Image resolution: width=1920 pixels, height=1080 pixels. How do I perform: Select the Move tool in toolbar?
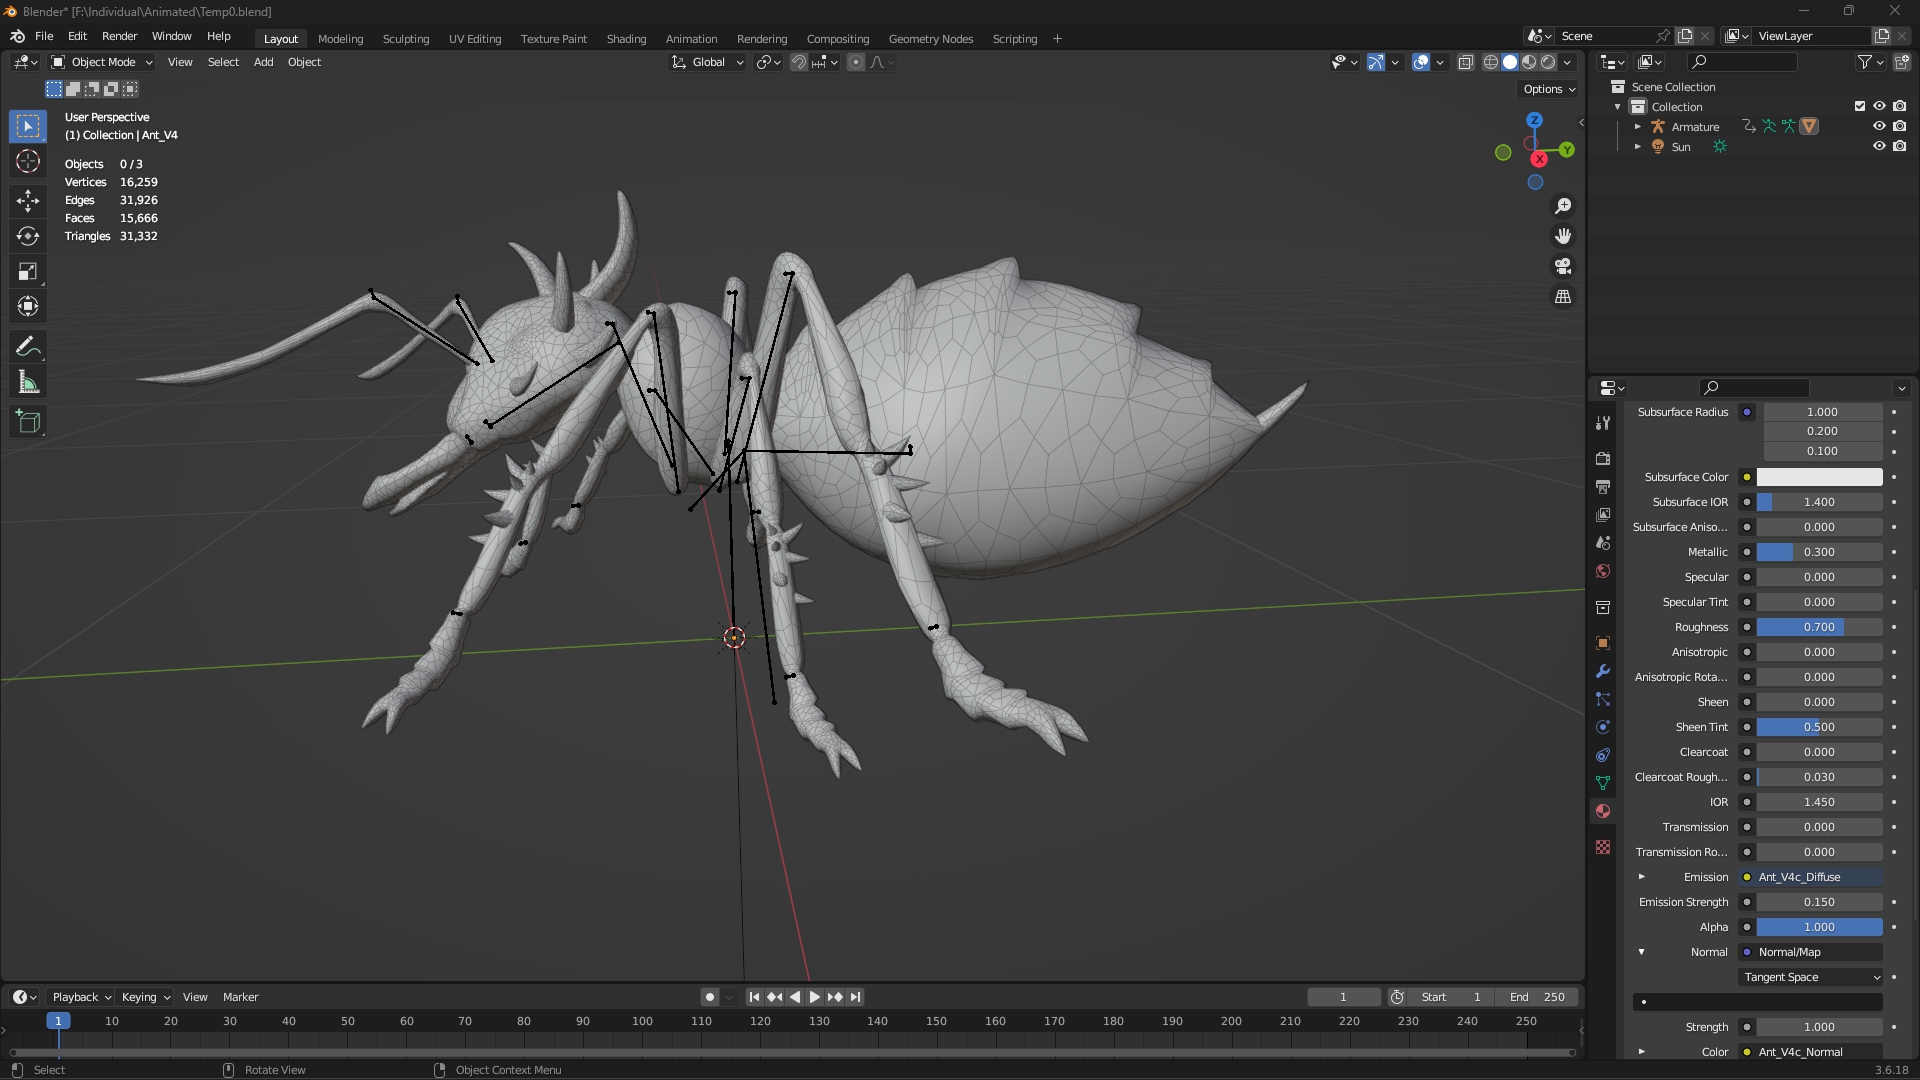[x=28, y=201]
